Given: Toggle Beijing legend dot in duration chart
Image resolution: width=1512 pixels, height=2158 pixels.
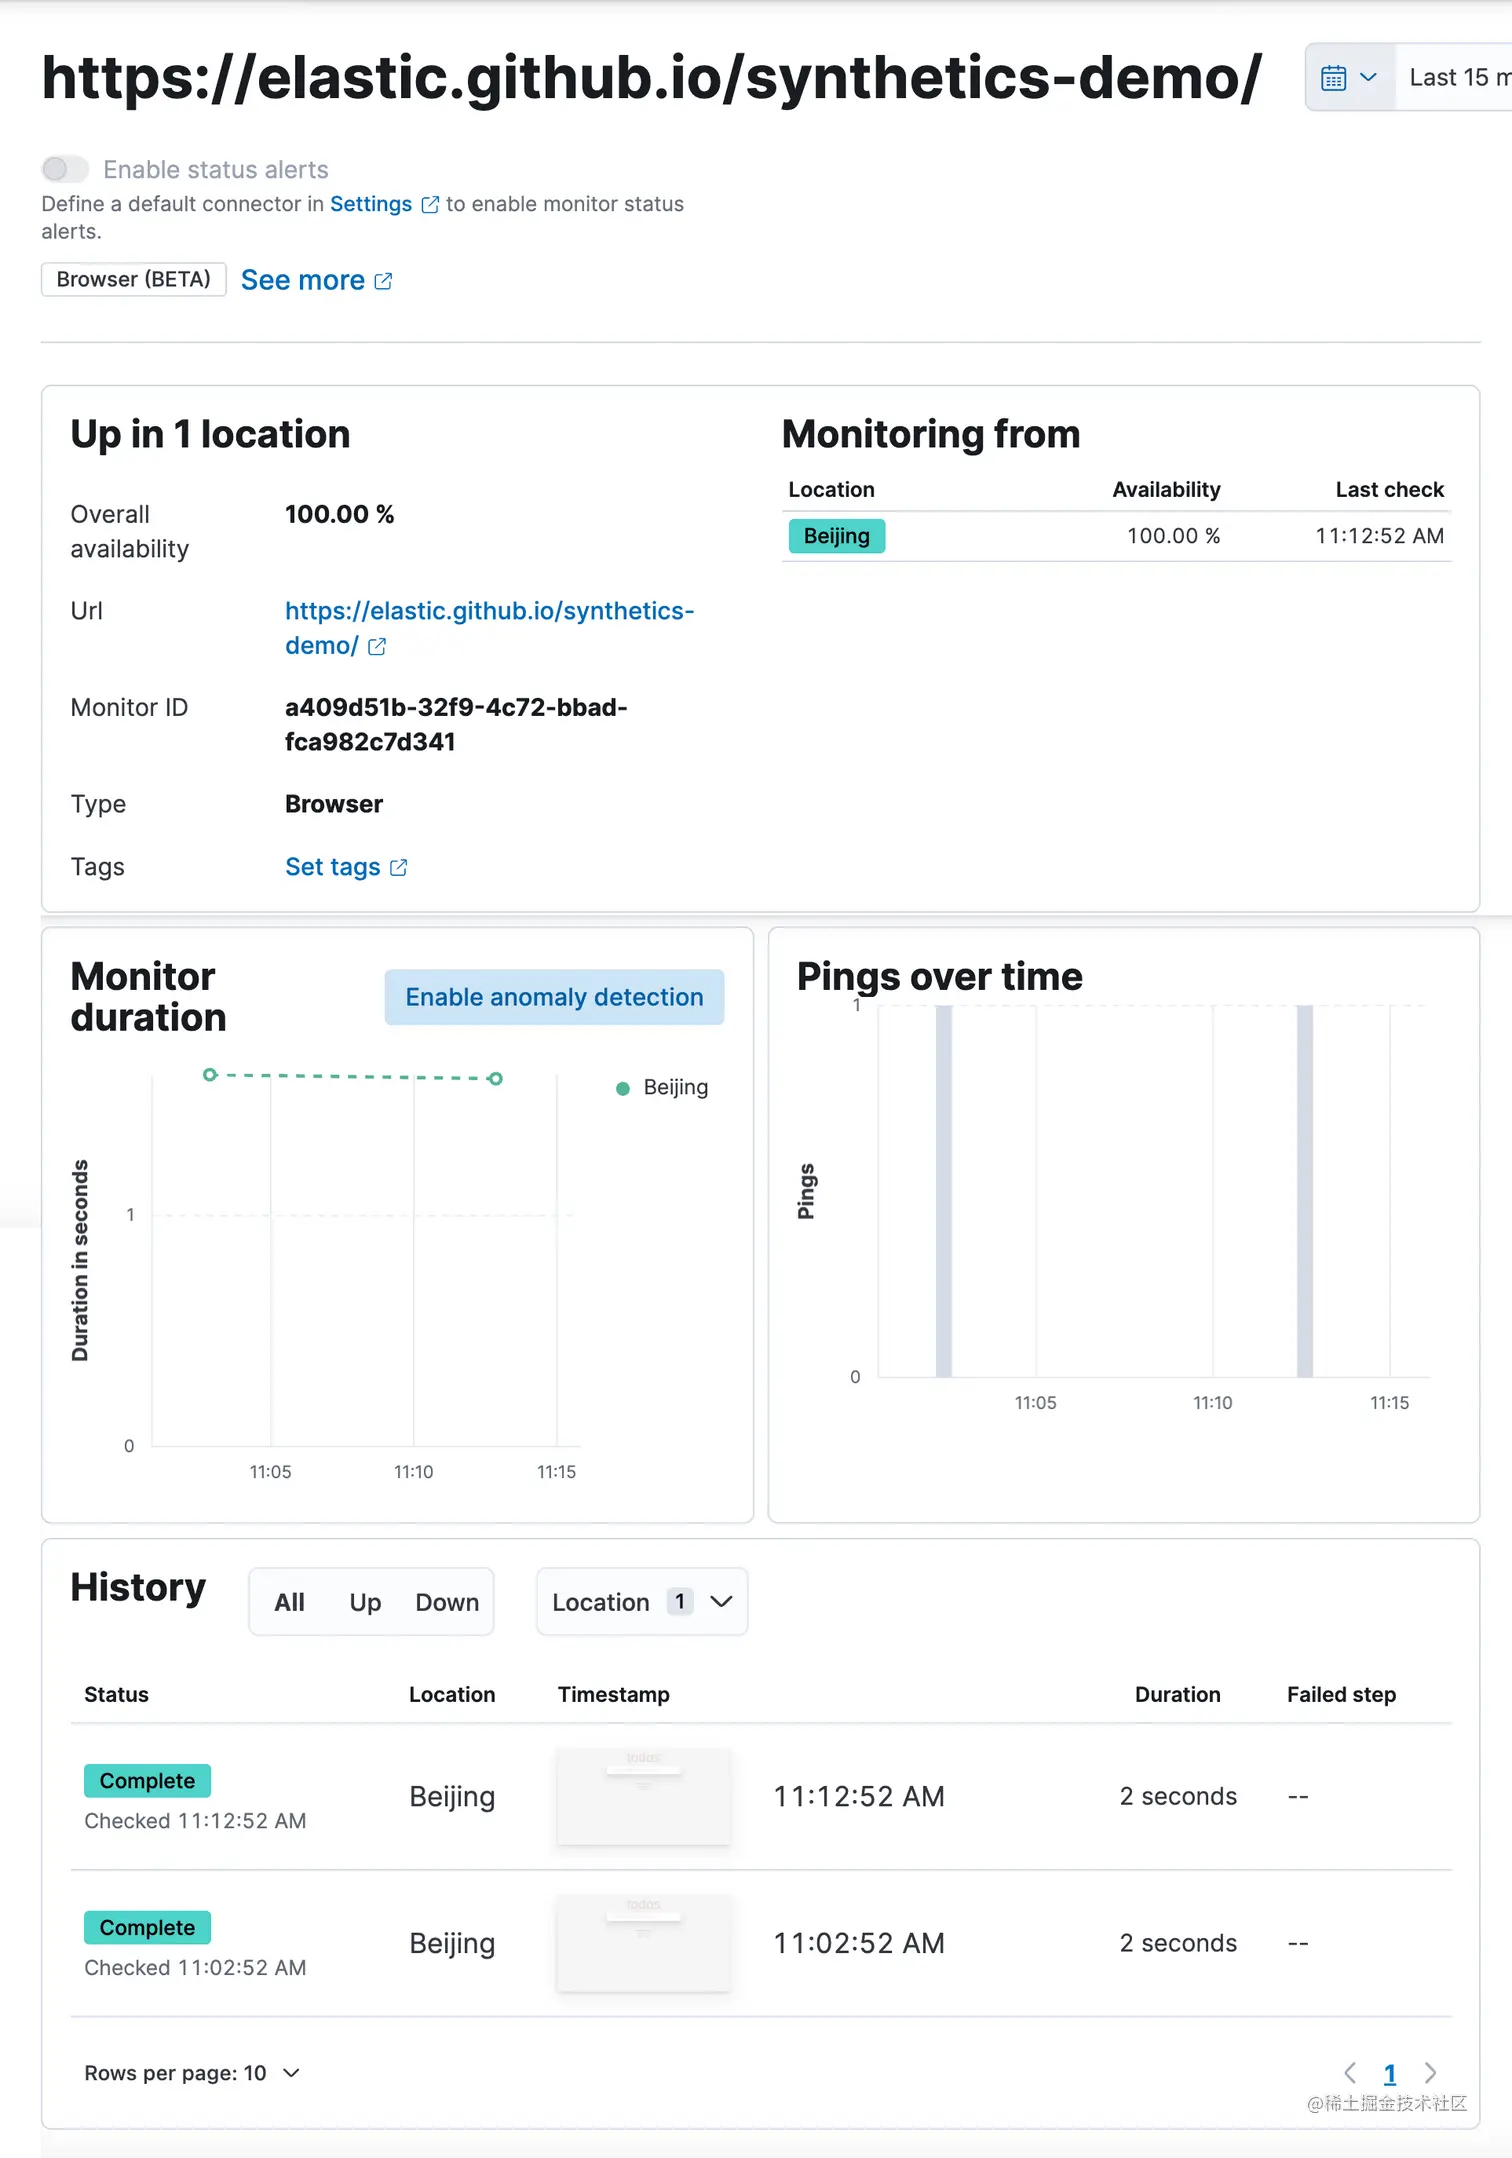Looking at the screenshot, I should [623, 1088].
